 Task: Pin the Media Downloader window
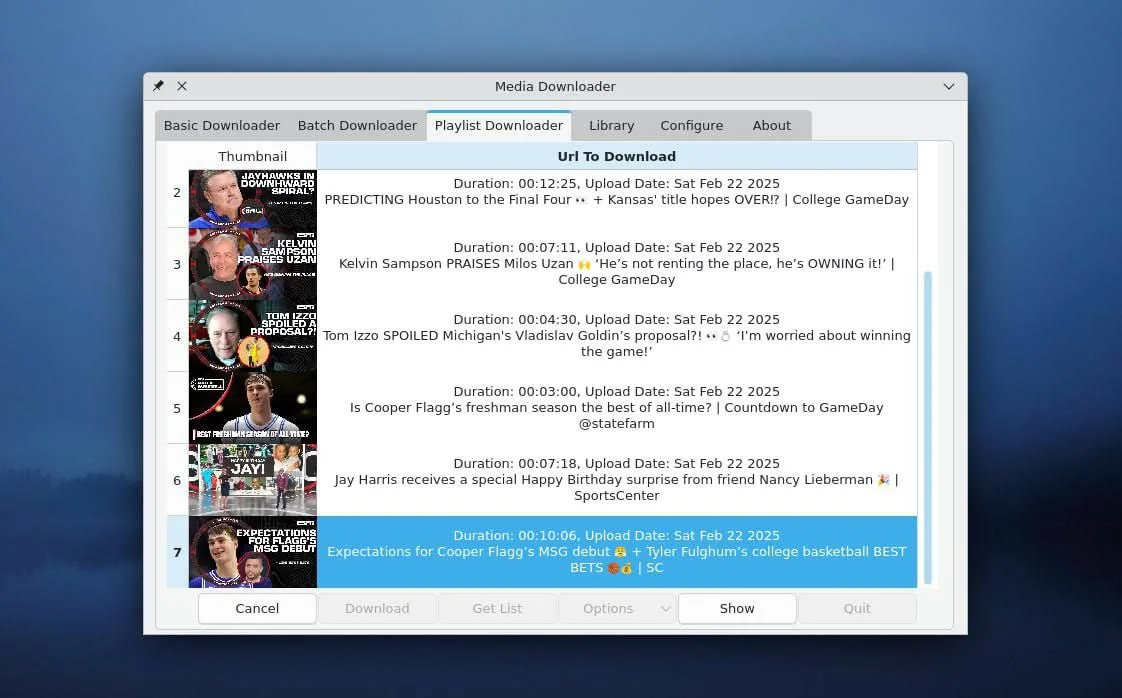(x=158, y=87)
